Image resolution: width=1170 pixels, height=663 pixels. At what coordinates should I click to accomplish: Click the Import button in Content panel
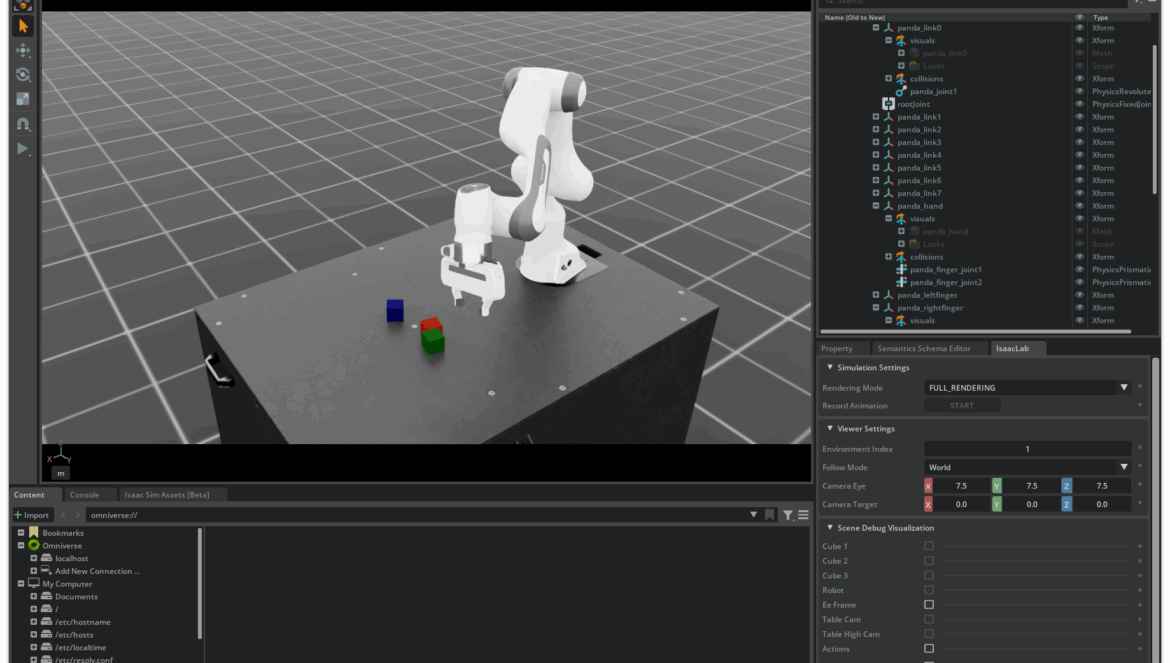point(31,515)
